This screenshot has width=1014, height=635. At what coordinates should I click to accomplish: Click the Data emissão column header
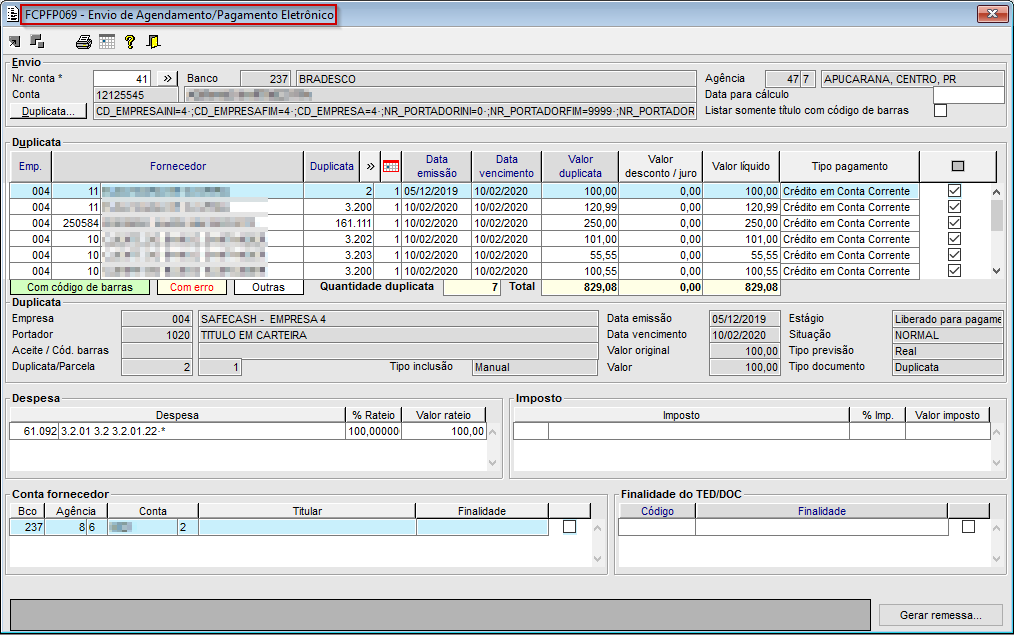point(437,166)
